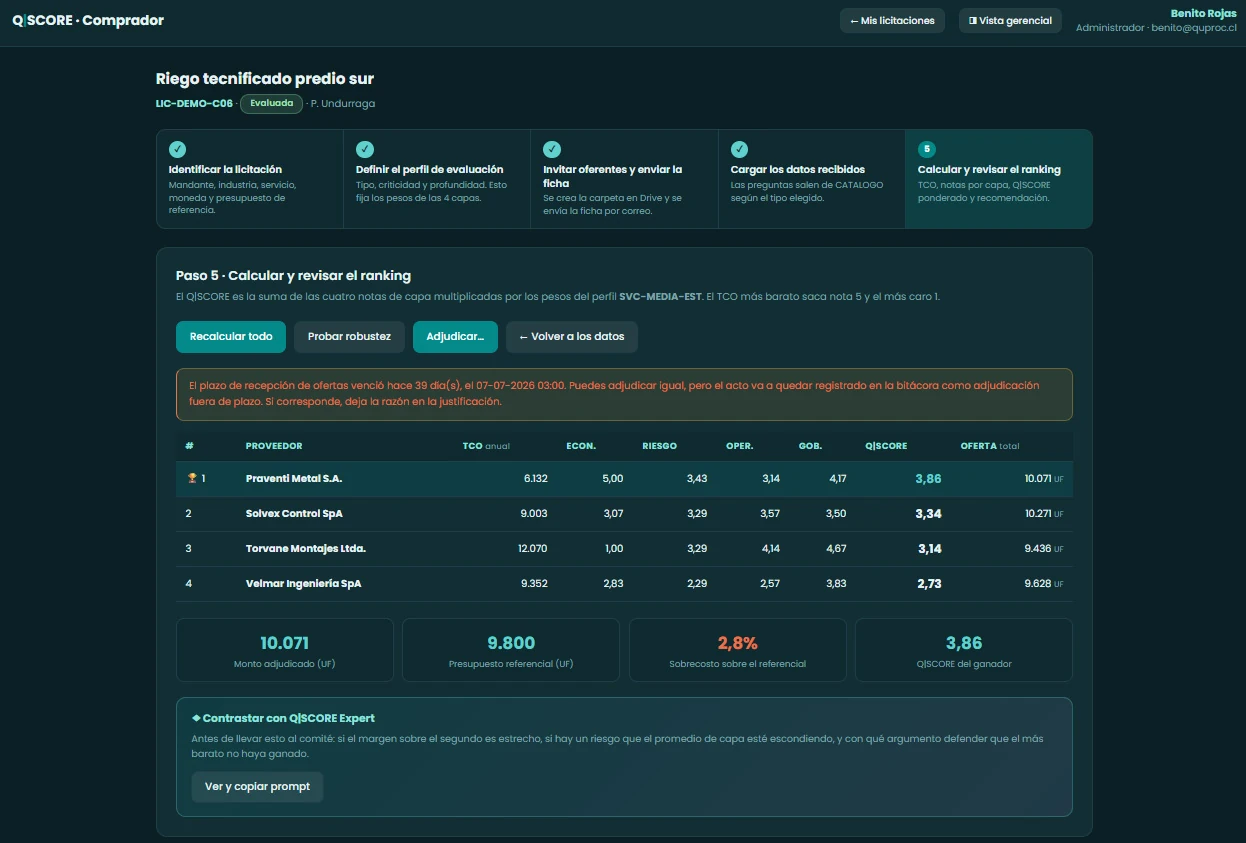The width and height of the screenshot is (1246, 843).
Task: Click the Monto adjudicado 10.071 card
Action: pyautogui.click(x=285, y=650)
